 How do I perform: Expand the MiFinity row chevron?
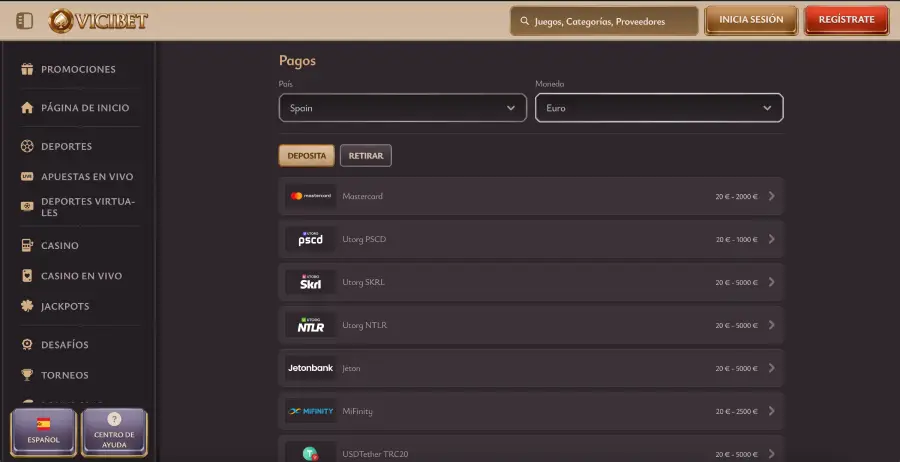(x=771, y=411)
